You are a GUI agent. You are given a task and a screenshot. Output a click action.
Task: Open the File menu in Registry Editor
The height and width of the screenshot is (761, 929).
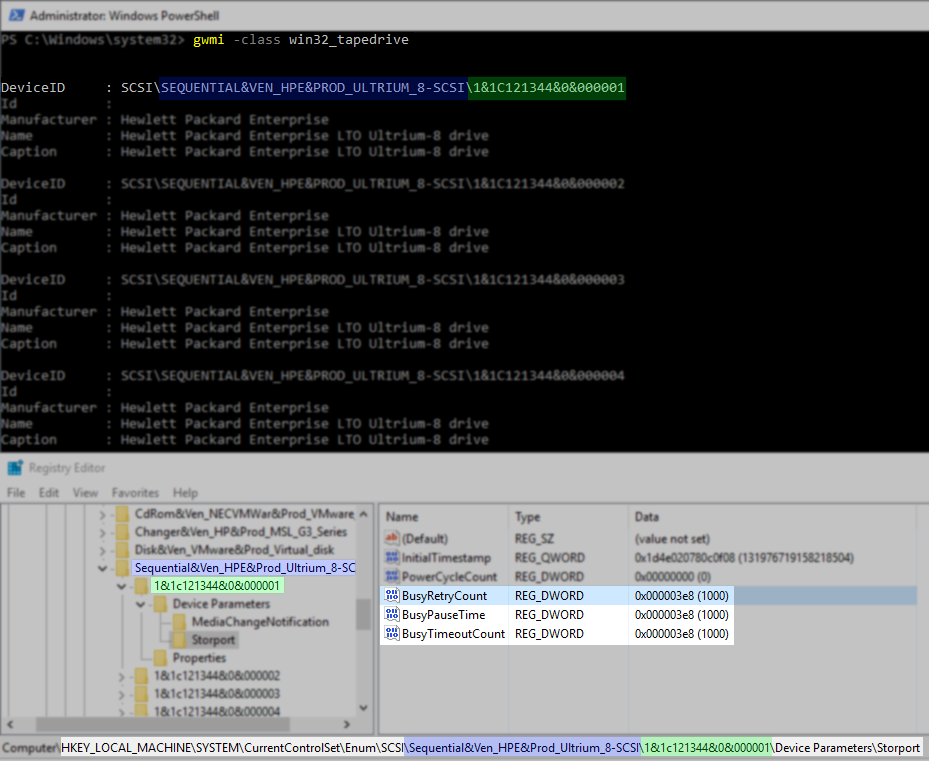16,493
